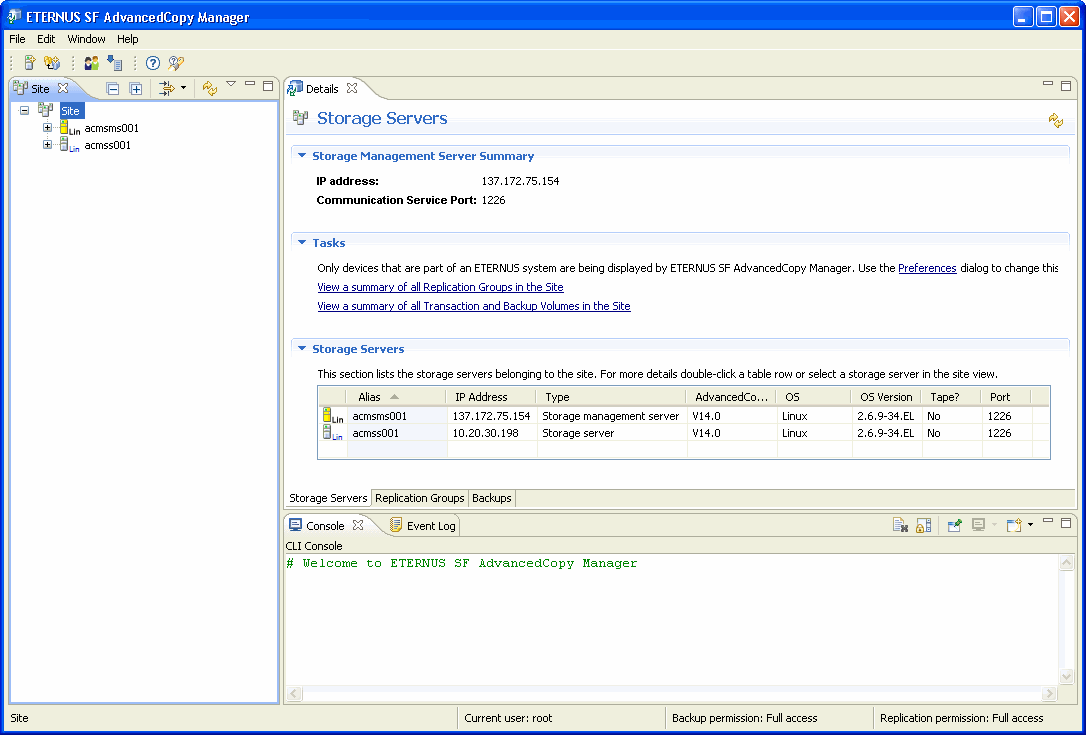Screen dimensions: 1086x735
Task: Click the arrows filter icon in Site toolbar
Action: (166, 88)
